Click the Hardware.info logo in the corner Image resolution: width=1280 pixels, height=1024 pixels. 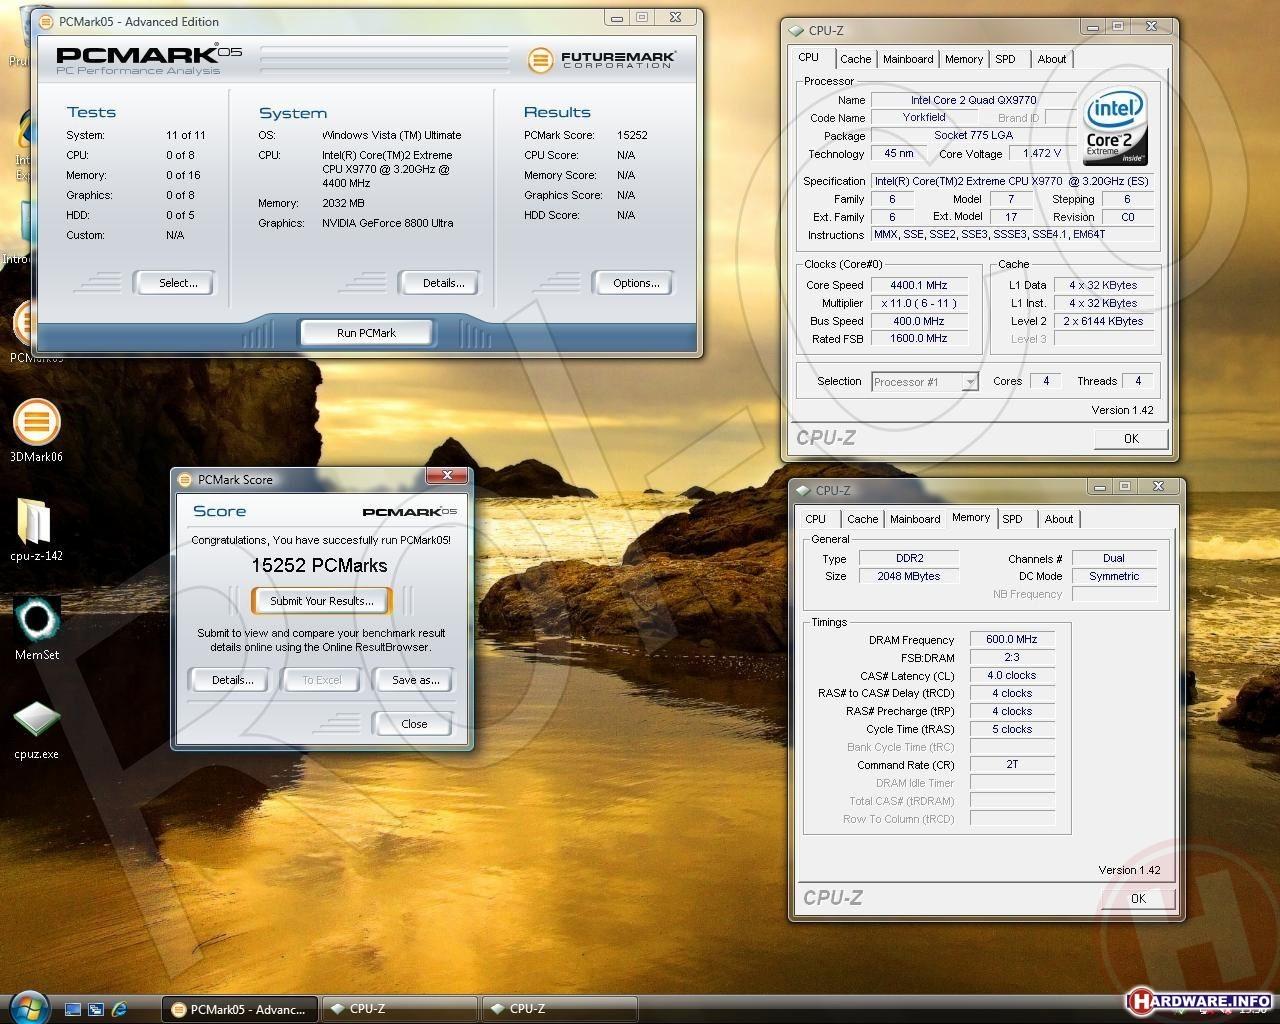point(1199,1001)
